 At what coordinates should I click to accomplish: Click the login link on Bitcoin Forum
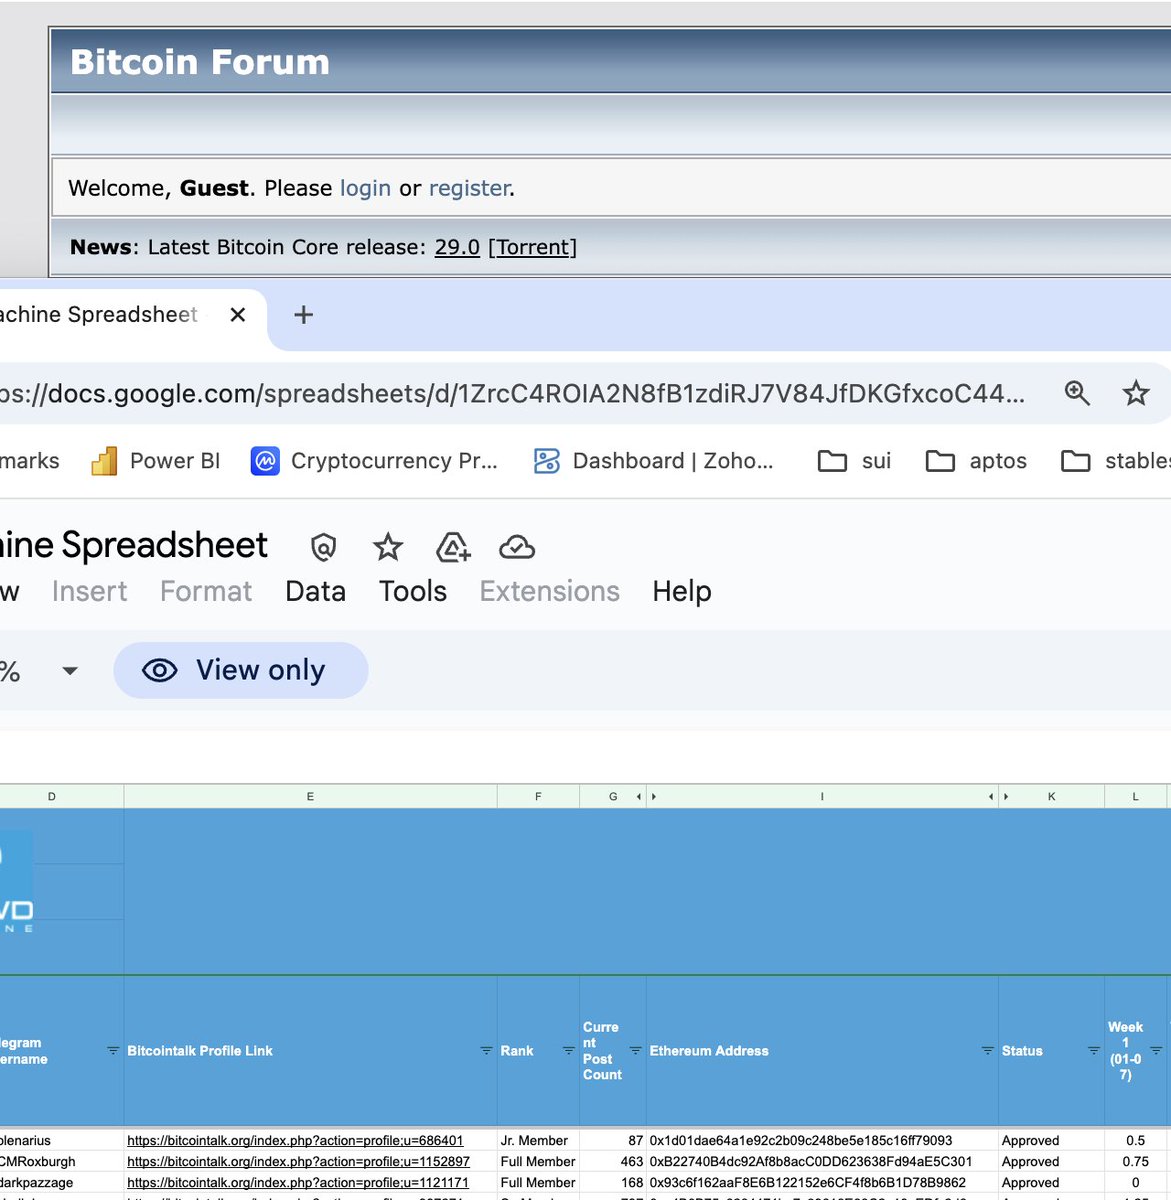click(365, 188)
